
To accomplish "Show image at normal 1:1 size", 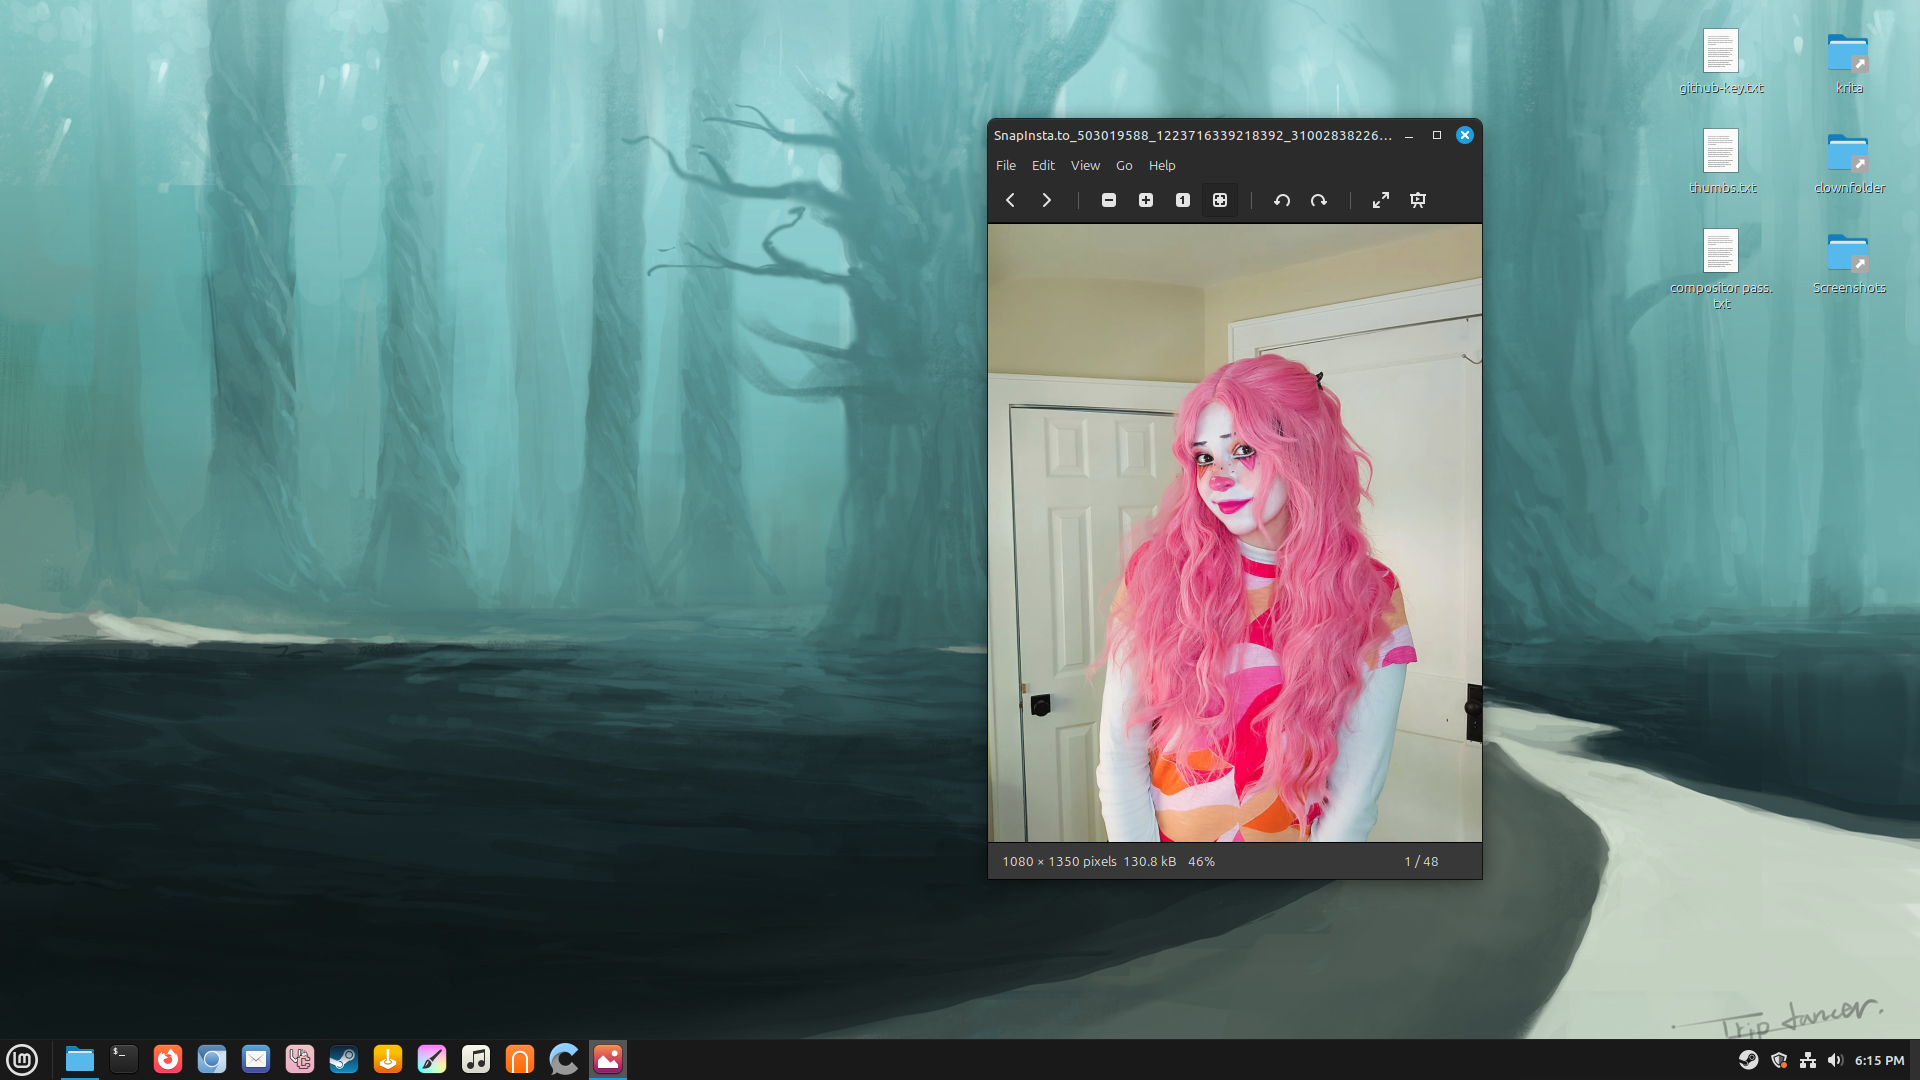I will [x=1183, y=200].
